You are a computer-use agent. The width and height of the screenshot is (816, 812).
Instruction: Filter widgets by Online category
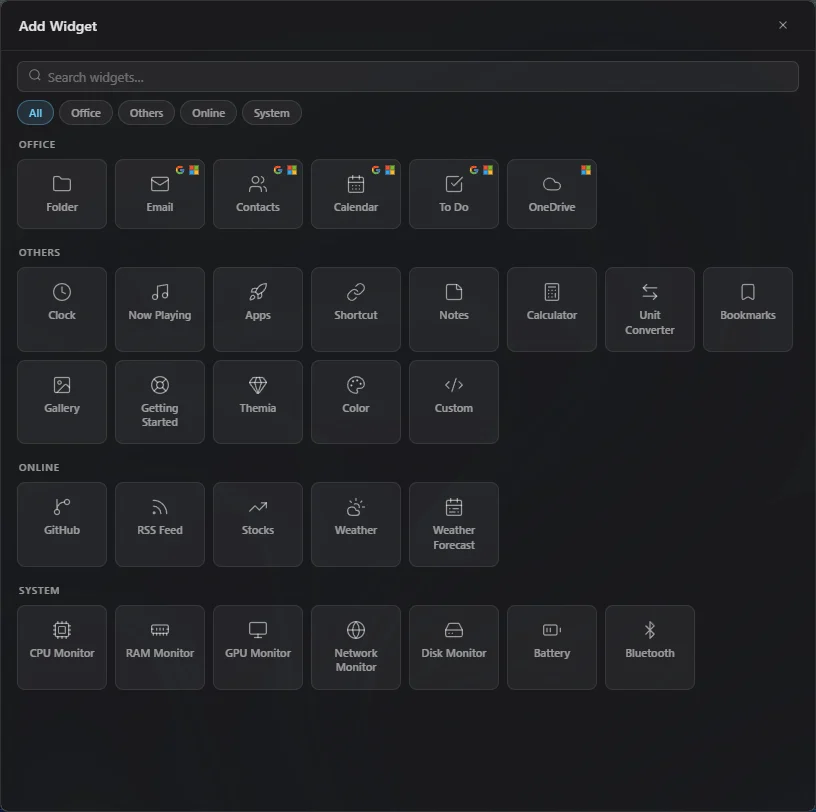coord(208,113)
